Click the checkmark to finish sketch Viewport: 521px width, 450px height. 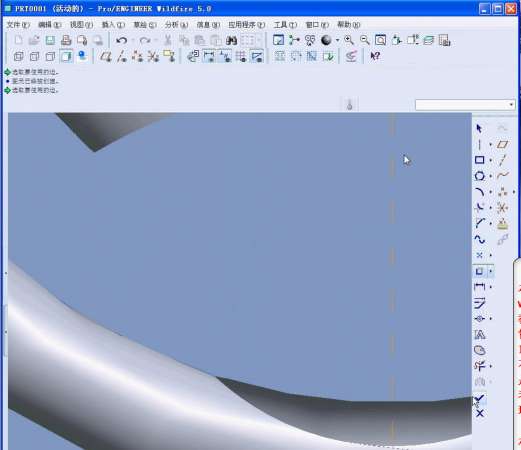[479, 398]
